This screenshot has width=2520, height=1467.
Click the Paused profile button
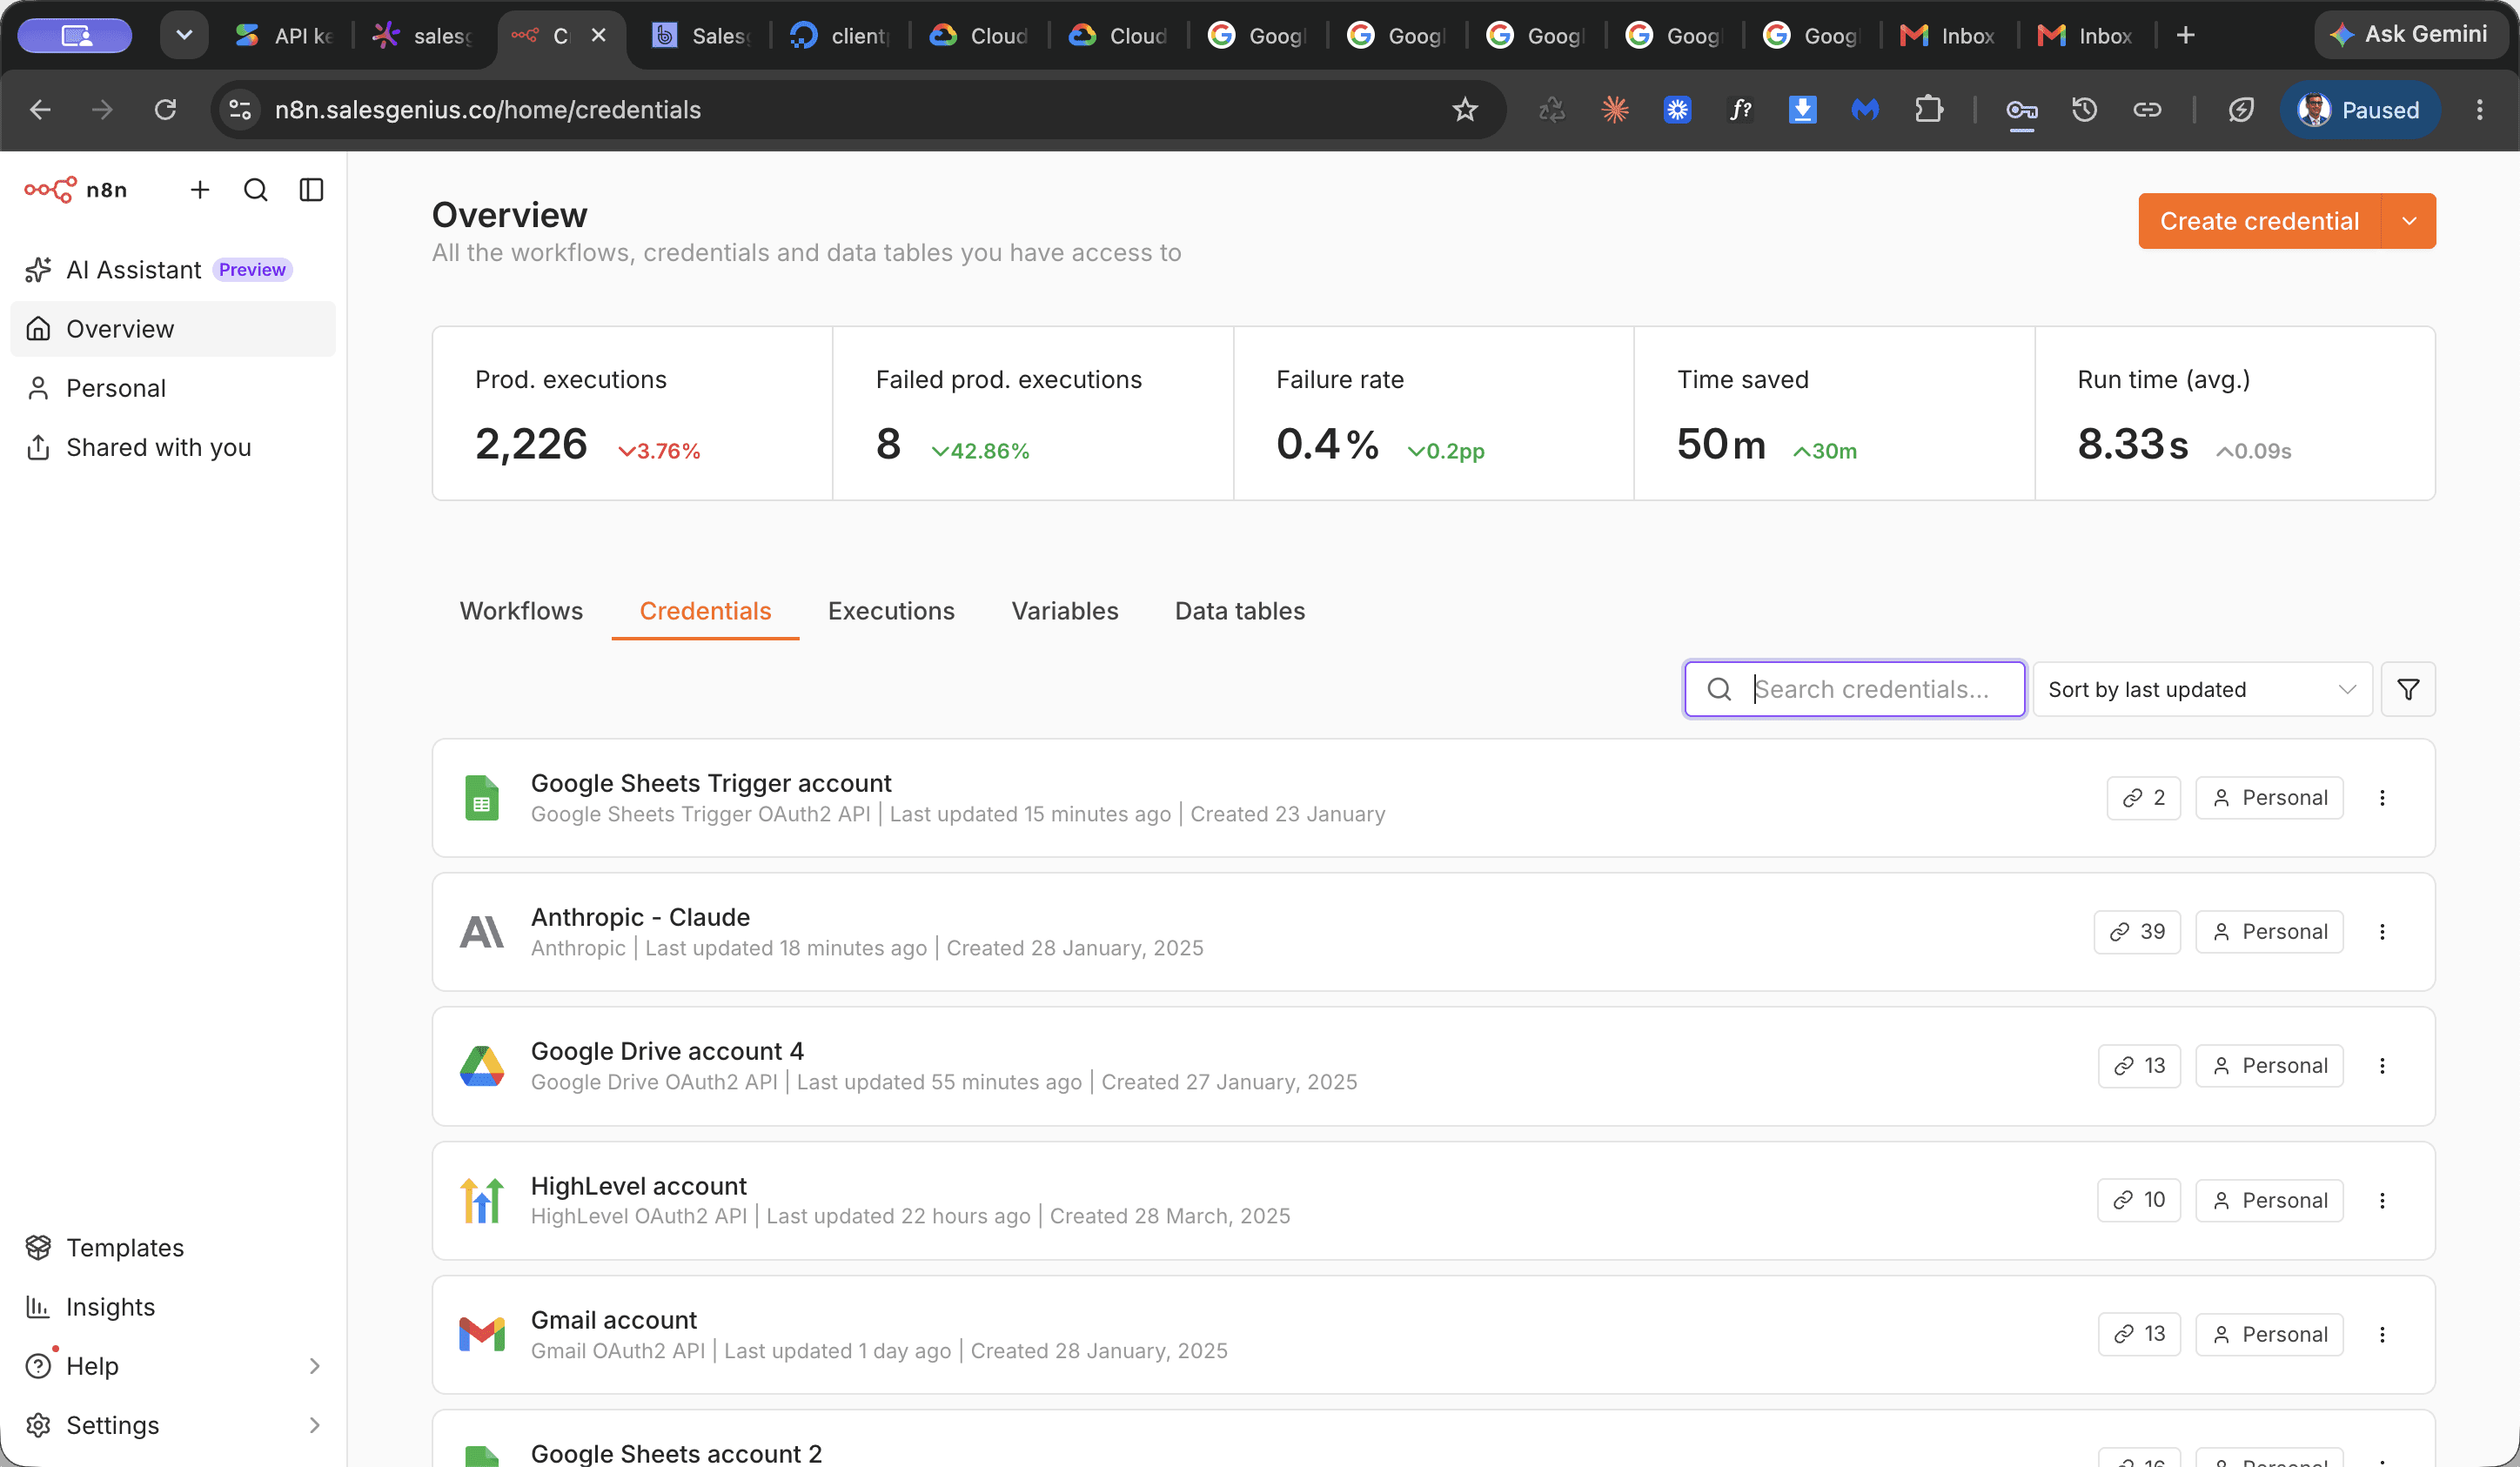point(2359,110)
